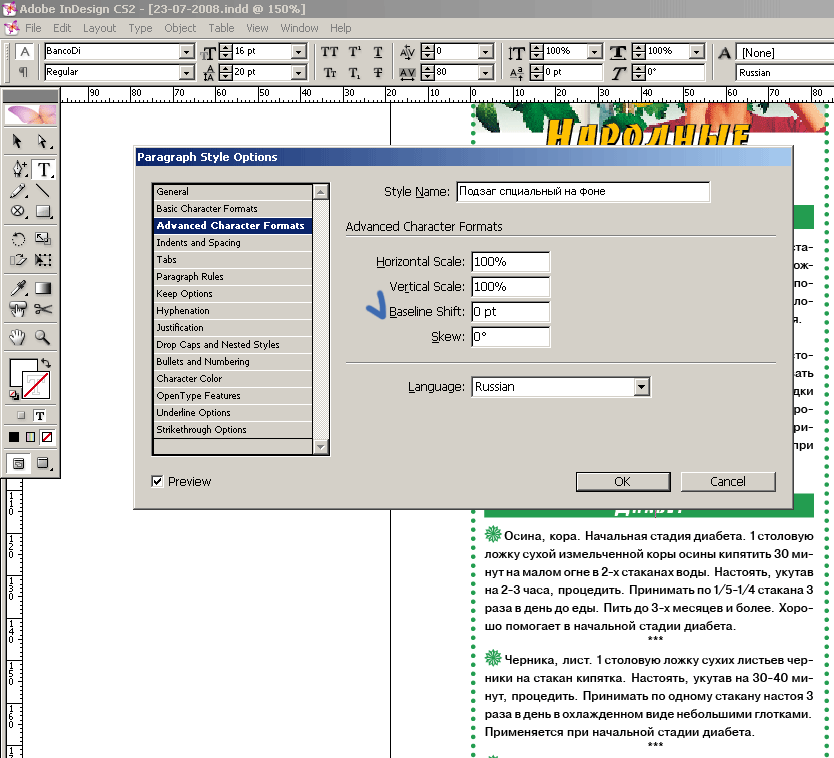This screenshot has width=834, height=758.
Task: Open the control panel horizontal scale dropdown
Action: (x=696, y=52)
